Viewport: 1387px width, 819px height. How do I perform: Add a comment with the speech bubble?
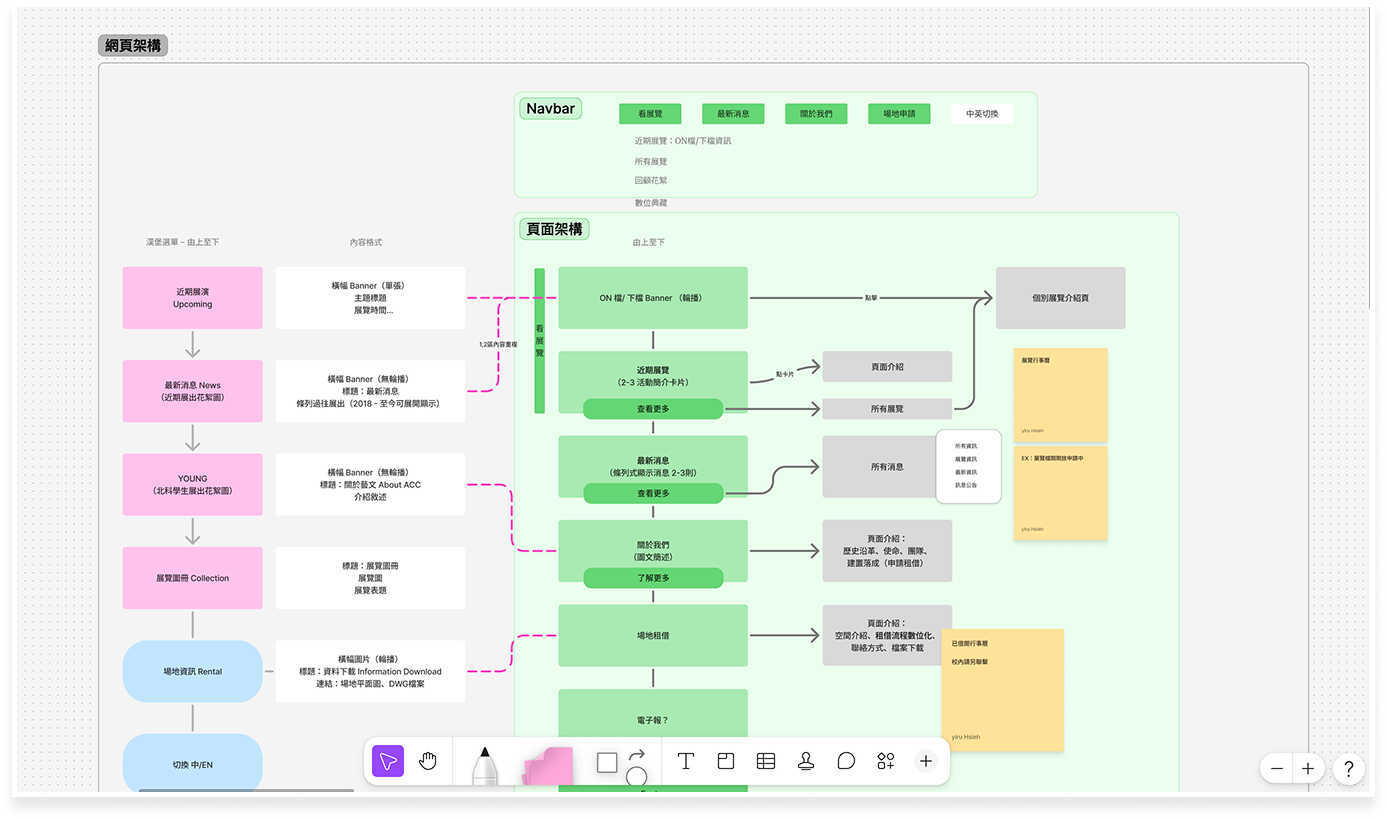846,762
